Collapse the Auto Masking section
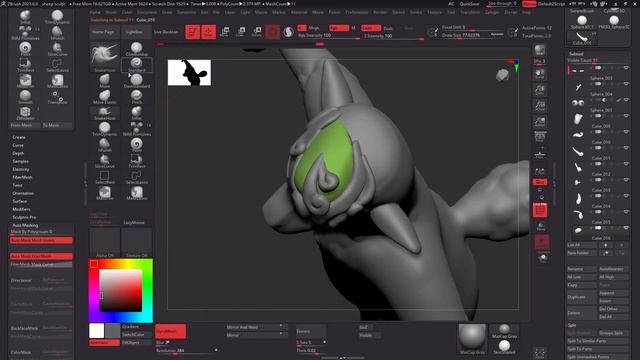 coord(25,225)
